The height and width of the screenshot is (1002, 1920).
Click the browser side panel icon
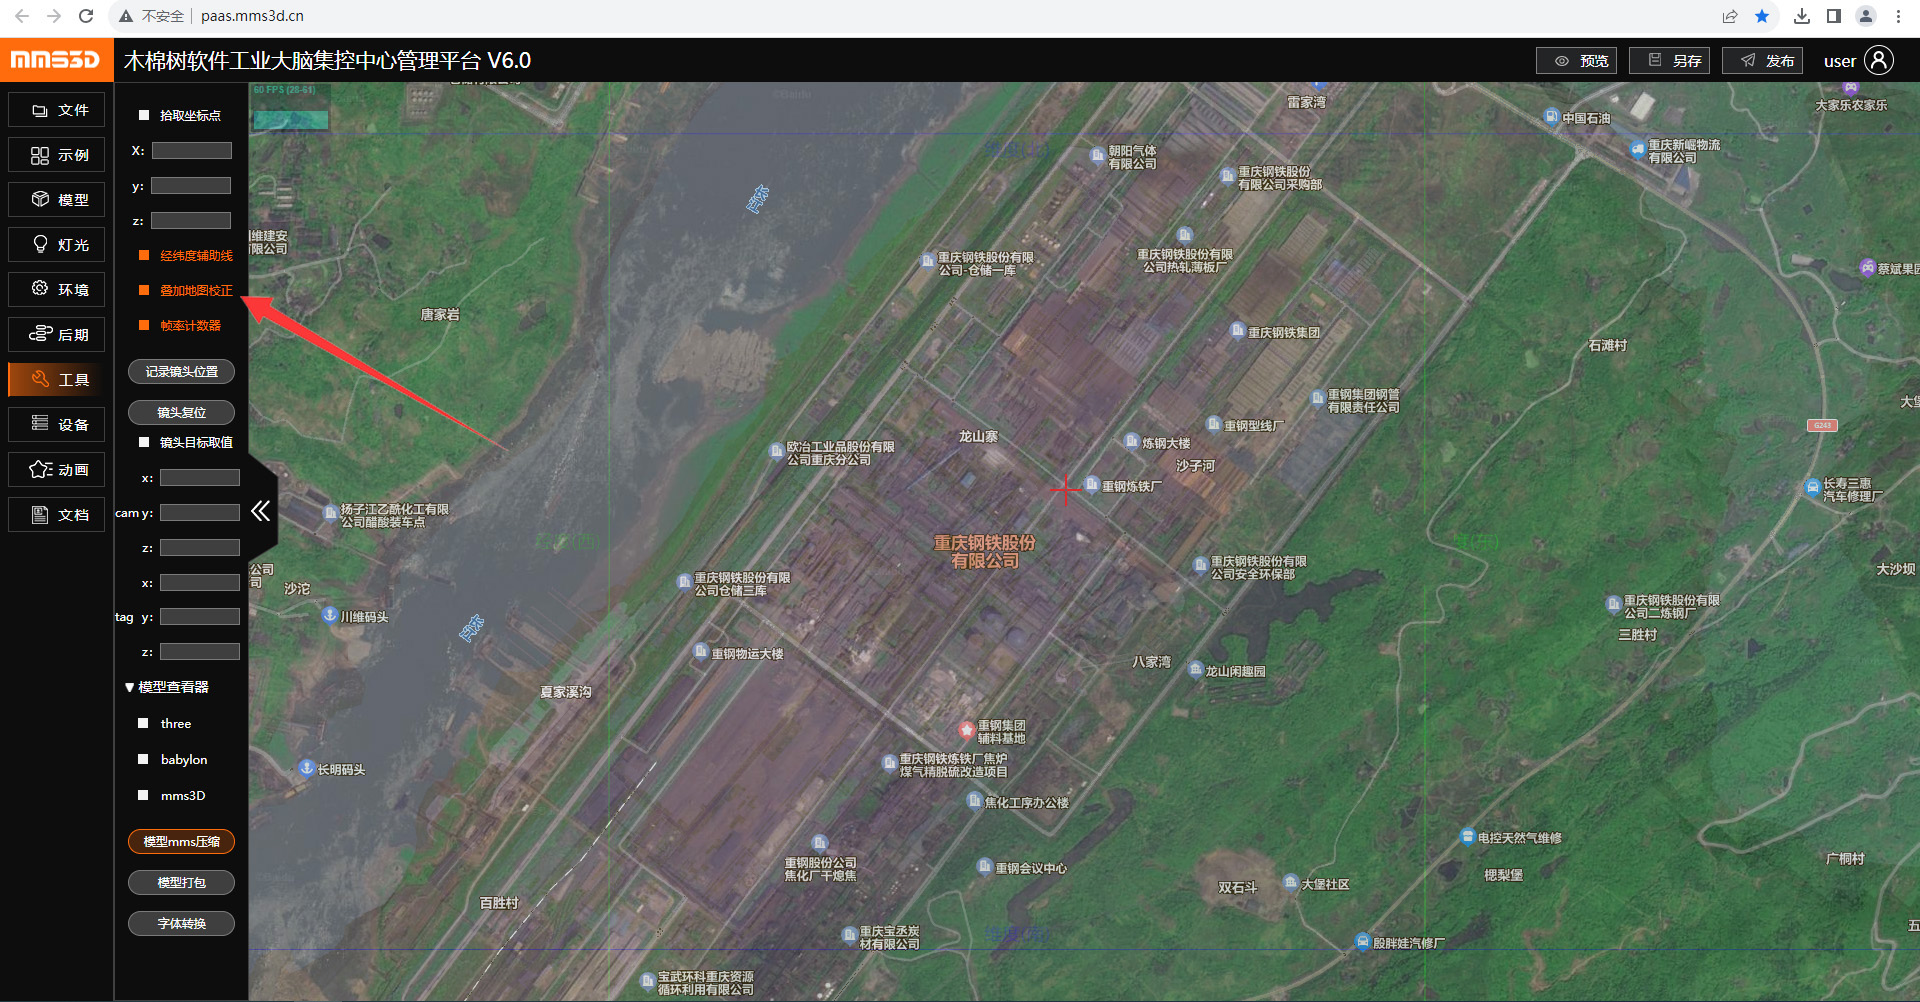1834,16
